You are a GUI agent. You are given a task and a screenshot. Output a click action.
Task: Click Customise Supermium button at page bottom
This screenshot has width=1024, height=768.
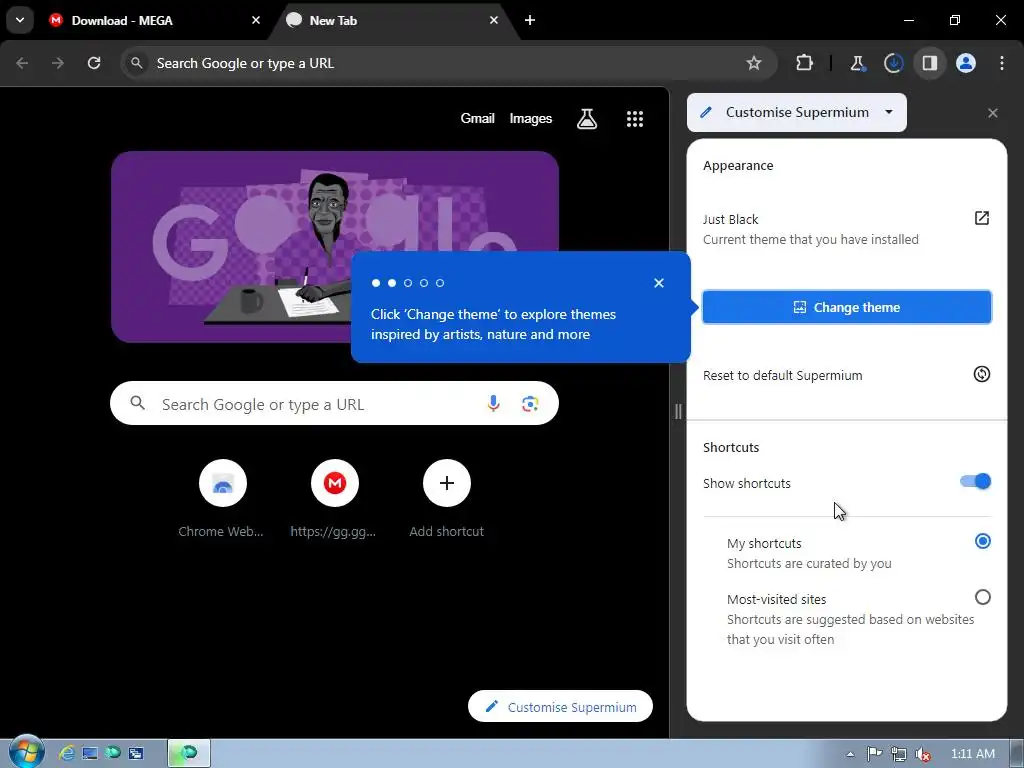point(560,707)
